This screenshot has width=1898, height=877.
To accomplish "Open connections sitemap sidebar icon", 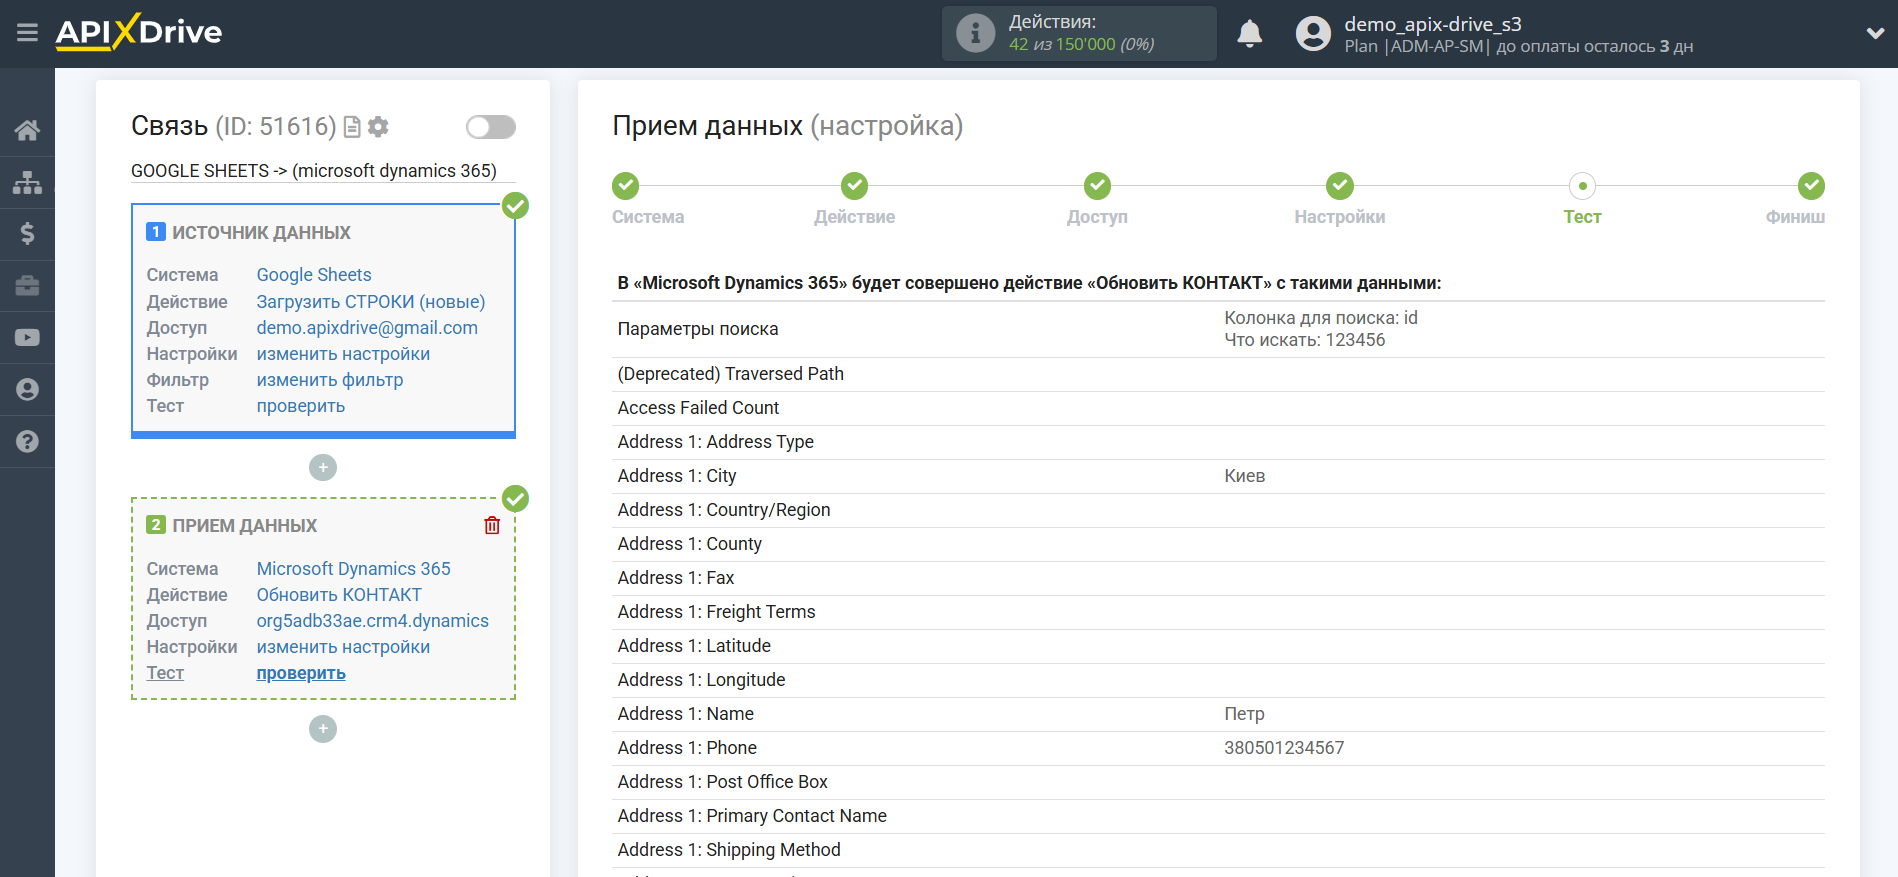I will [27, 182].
